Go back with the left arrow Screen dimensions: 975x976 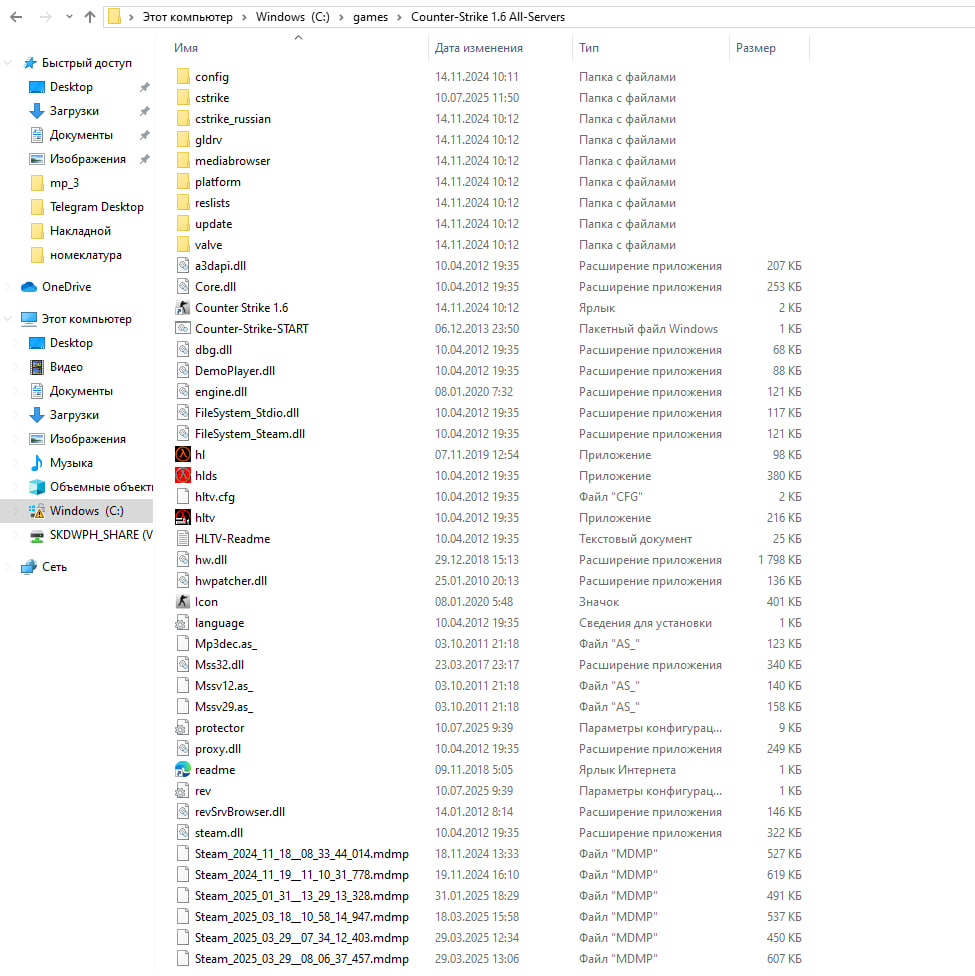click(16, 17)
